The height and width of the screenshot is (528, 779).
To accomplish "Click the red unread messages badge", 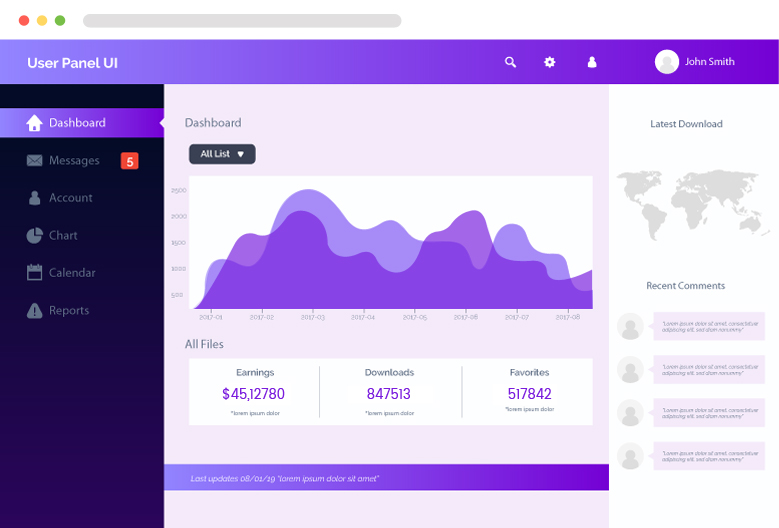I will pos(129,161).
